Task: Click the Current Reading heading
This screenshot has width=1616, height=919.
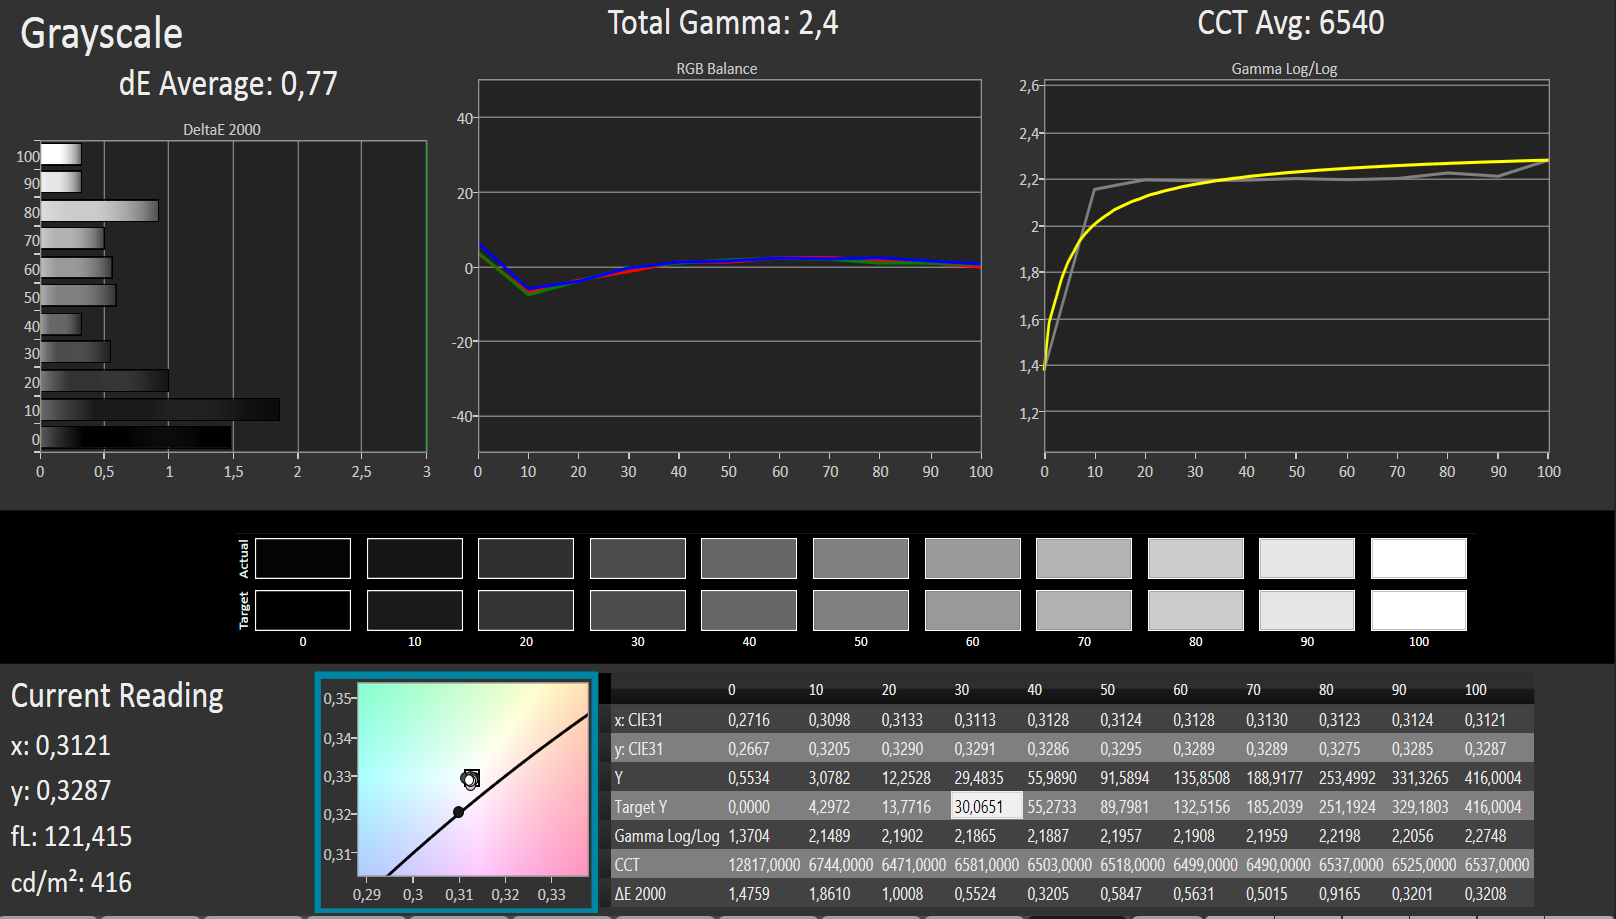Action: (x=117, y=696)
